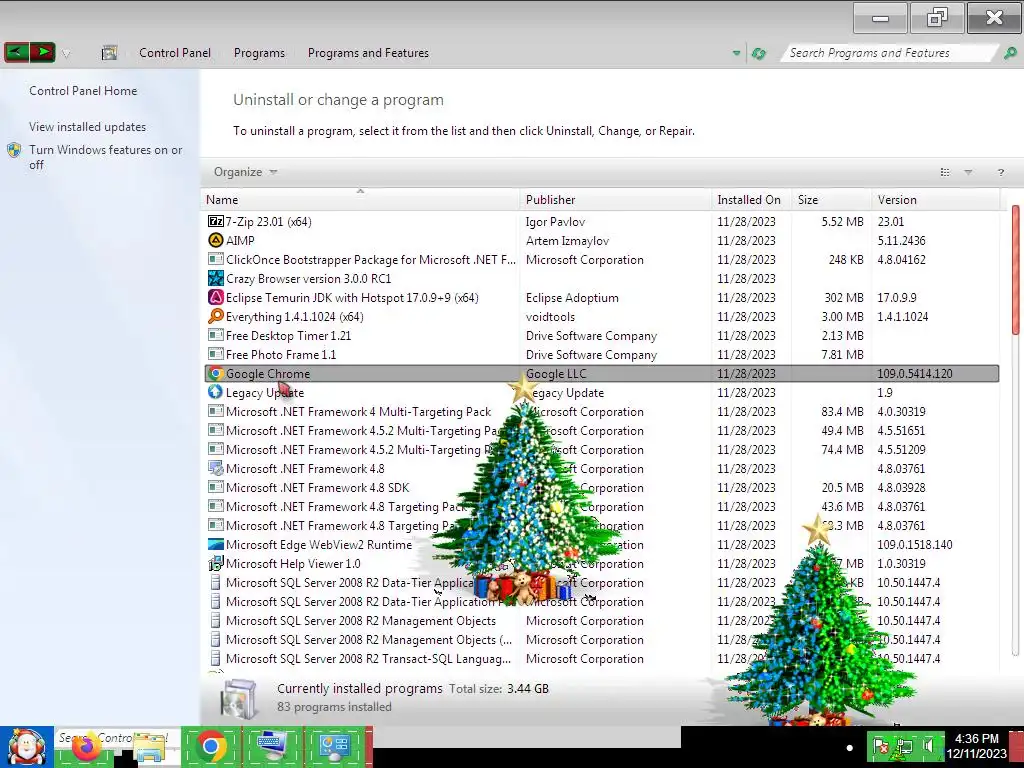
Task: Open Turn Windows features on or off
Action: pos(106,157)
